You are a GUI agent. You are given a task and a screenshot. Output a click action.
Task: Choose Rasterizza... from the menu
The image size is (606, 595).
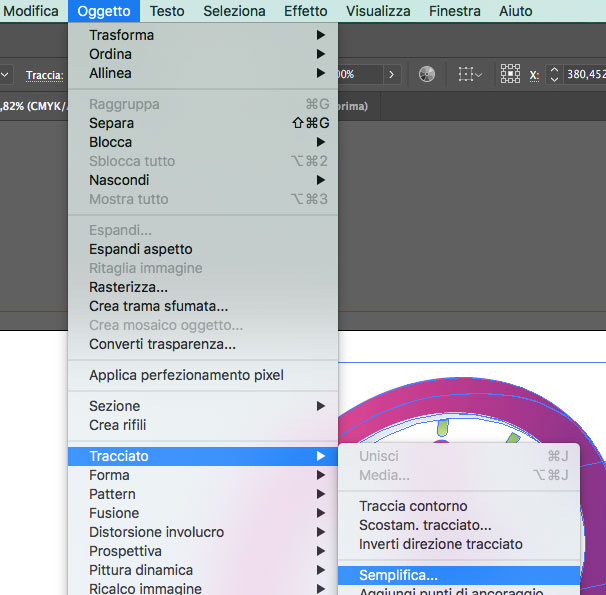click(x=203, y=287)
